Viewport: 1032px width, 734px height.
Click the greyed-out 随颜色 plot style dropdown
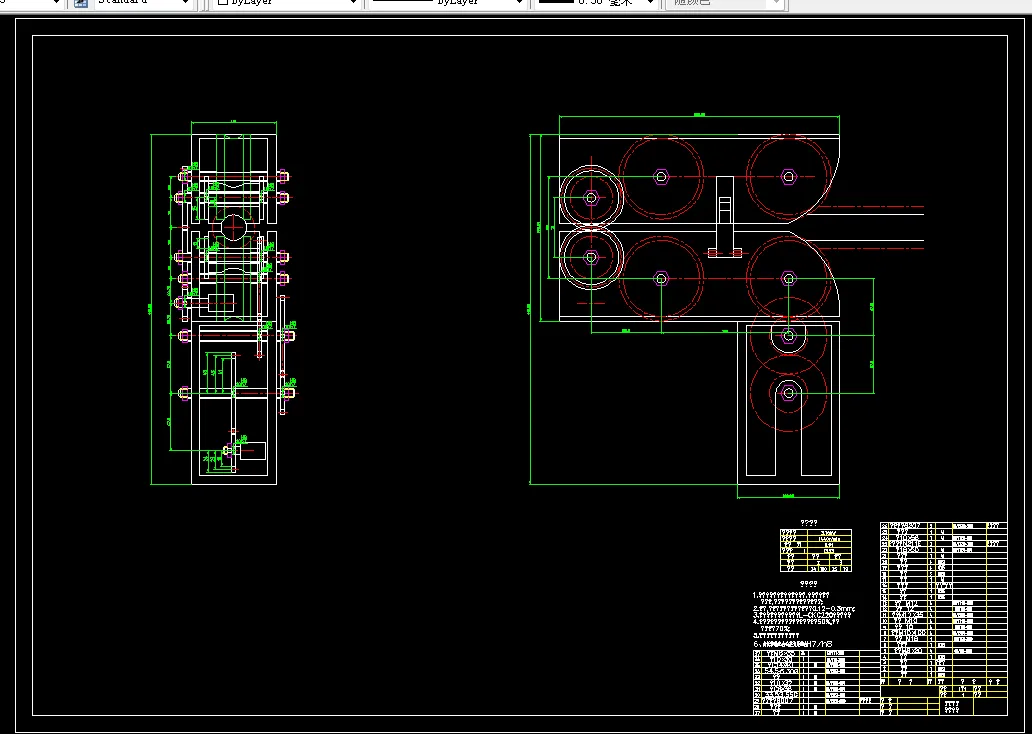[725, 3]
